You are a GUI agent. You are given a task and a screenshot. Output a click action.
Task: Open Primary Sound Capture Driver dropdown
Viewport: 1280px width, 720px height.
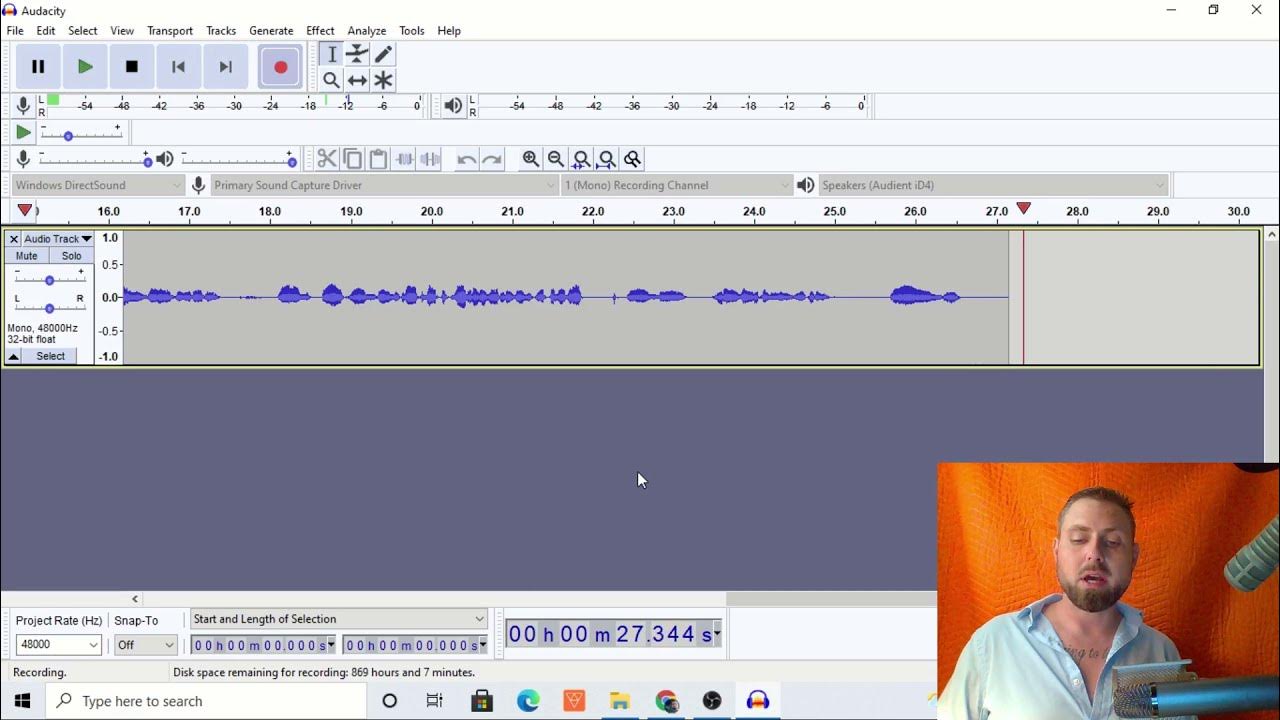(384, 185)
